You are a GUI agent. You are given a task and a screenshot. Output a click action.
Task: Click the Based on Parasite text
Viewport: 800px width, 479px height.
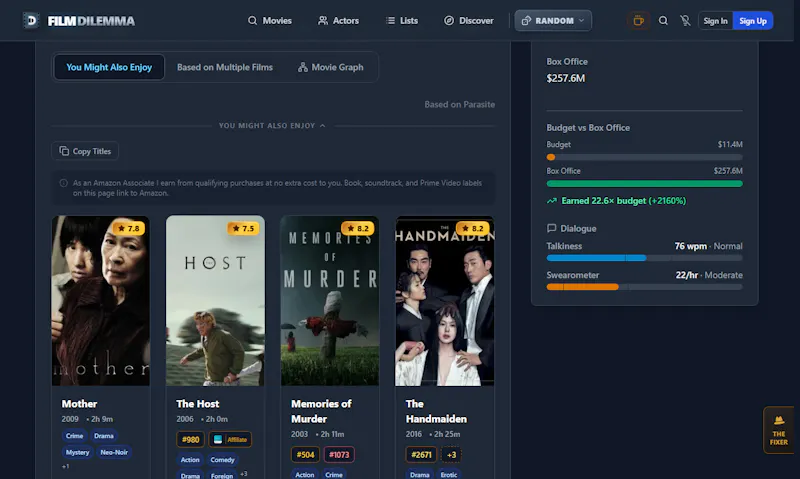tap(459, 104)
